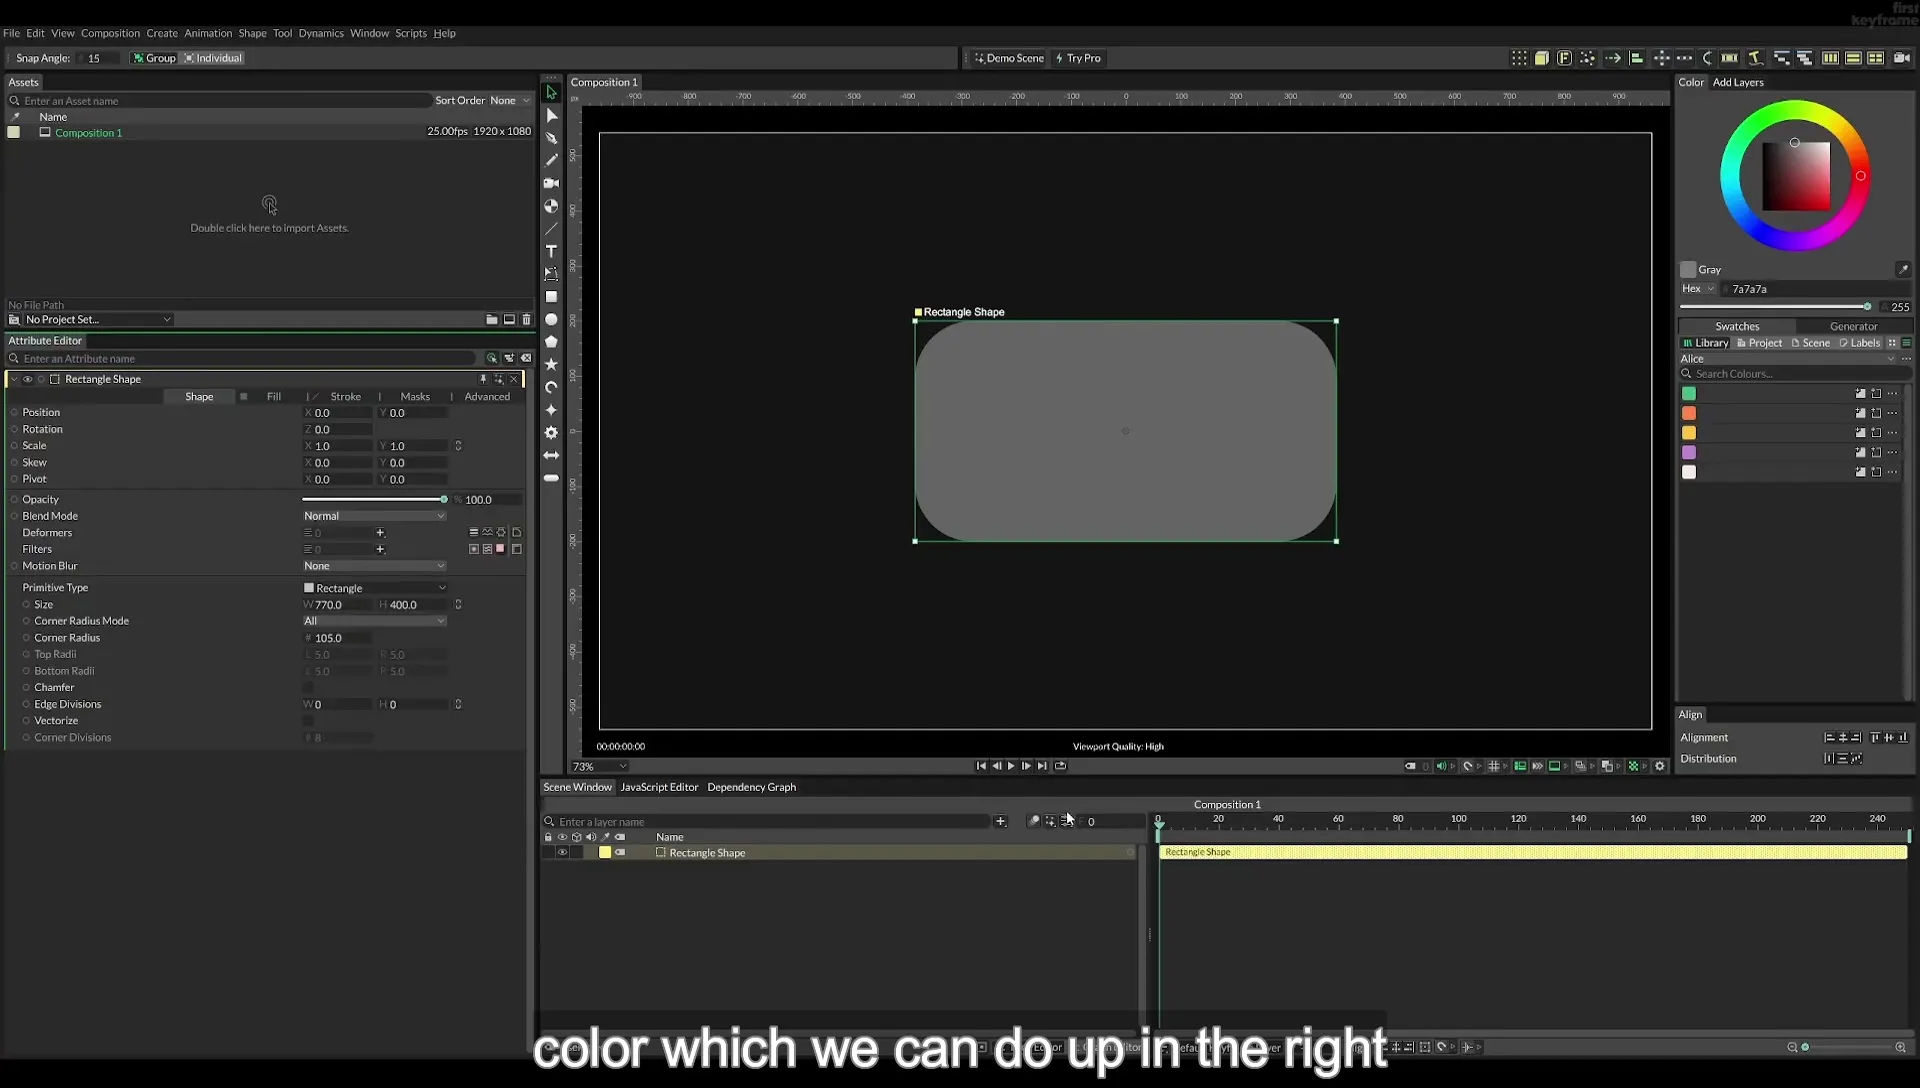Switch to the JavaScript Editor tab
Screen dimensions: 1920x1088
click(659, 787)
